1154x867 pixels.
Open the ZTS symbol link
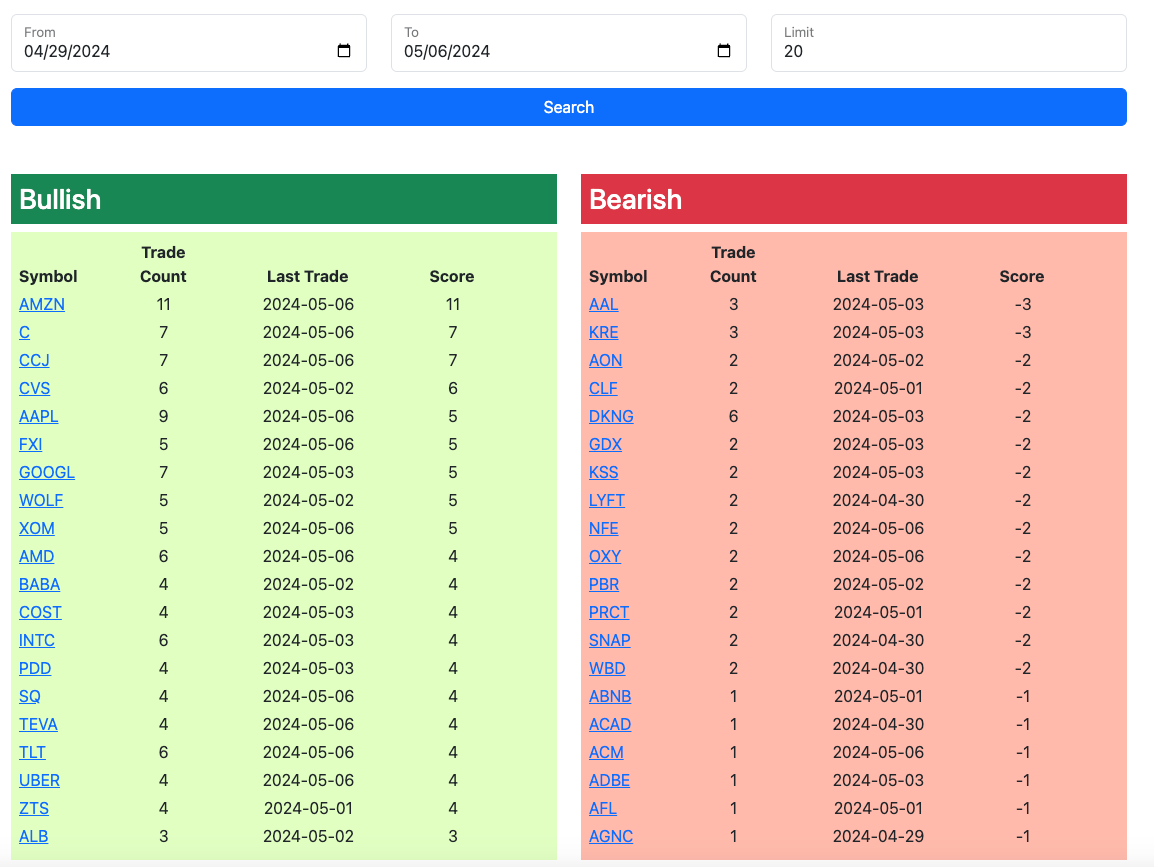pyautogui.click(x=34, y=808)
